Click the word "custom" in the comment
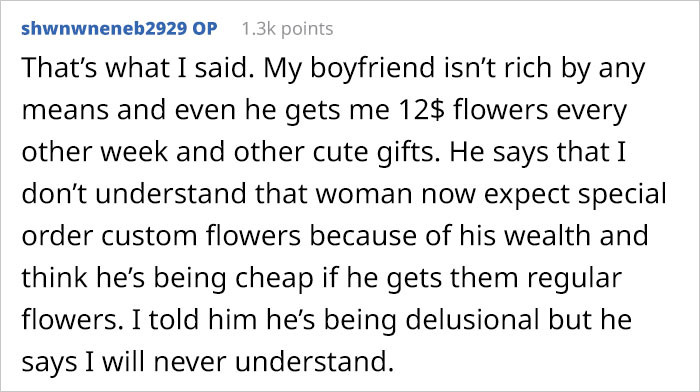The height and width of the screenshot is (392, 700). [149, 236]
